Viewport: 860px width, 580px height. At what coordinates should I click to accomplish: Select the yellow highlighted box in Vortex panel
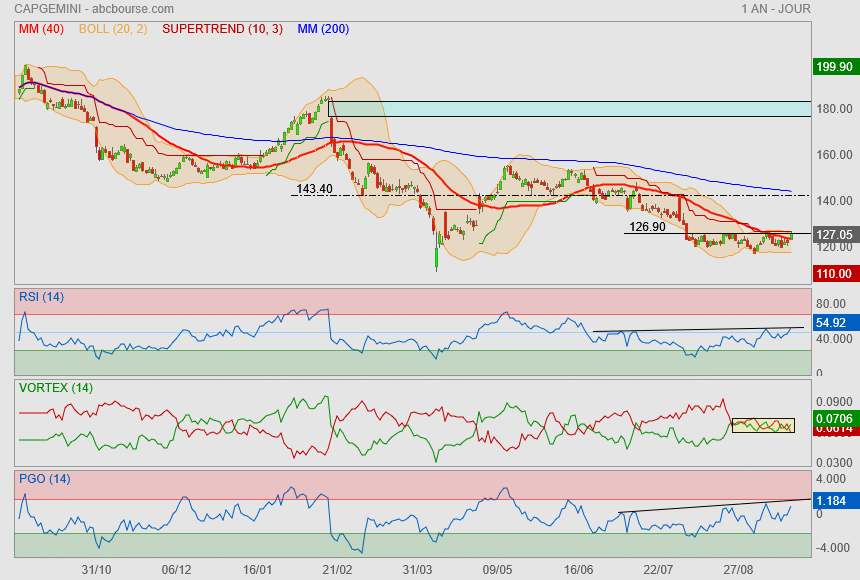[x=763, y=425]
